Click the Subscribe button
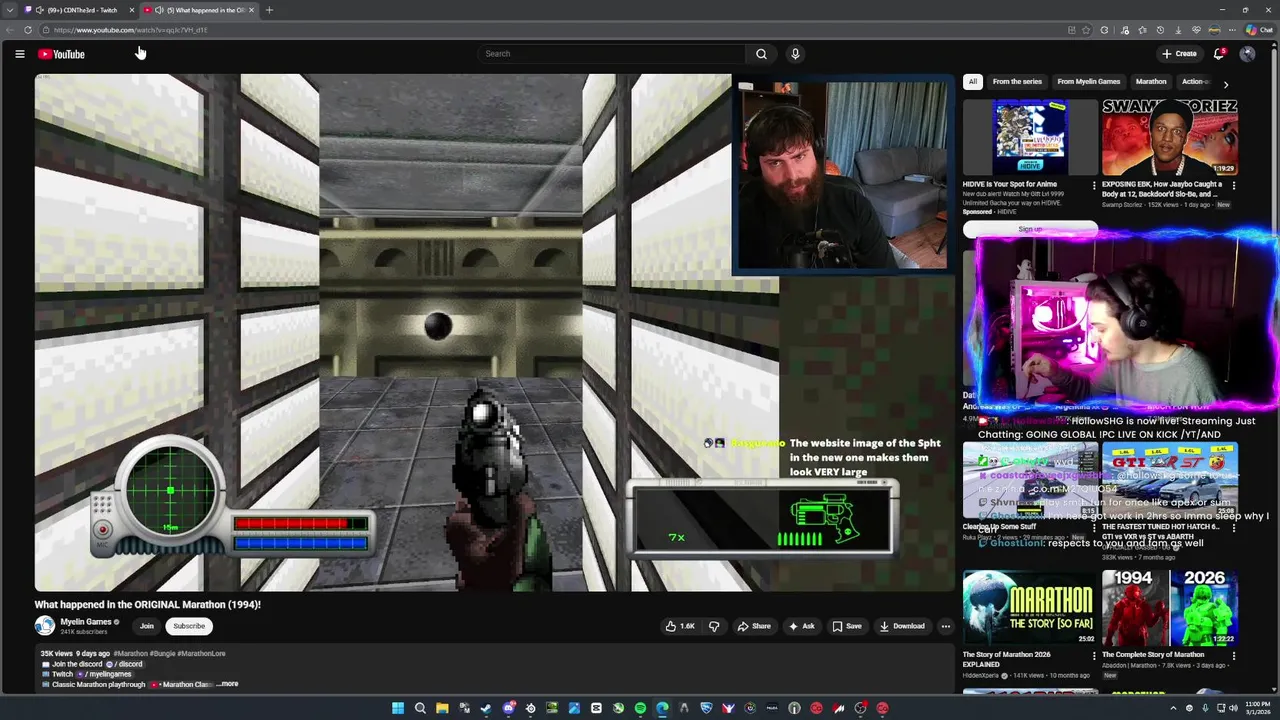This screenshot has width=1280, height=720. [189, 626]
